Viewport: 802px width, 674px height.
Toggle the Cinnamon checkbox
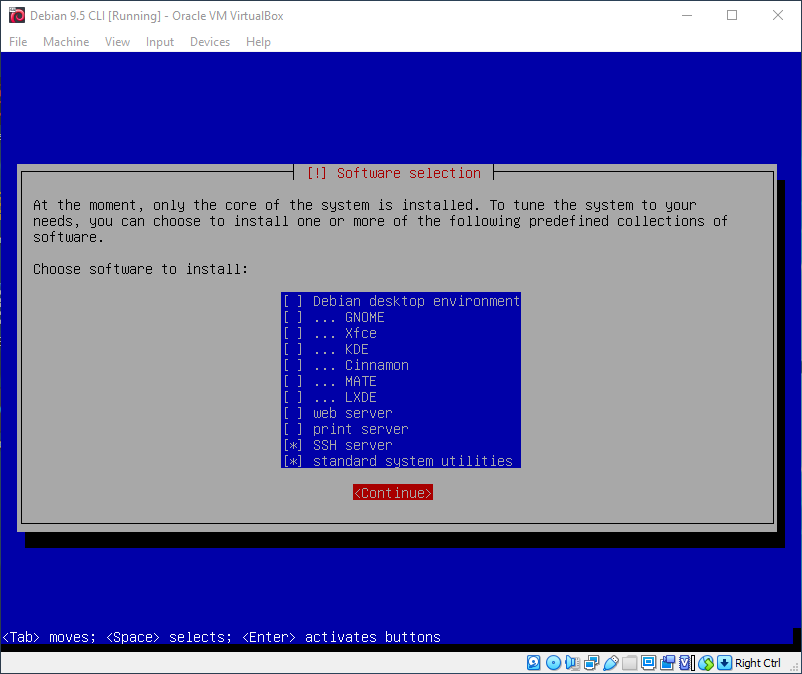pos(293,365)
